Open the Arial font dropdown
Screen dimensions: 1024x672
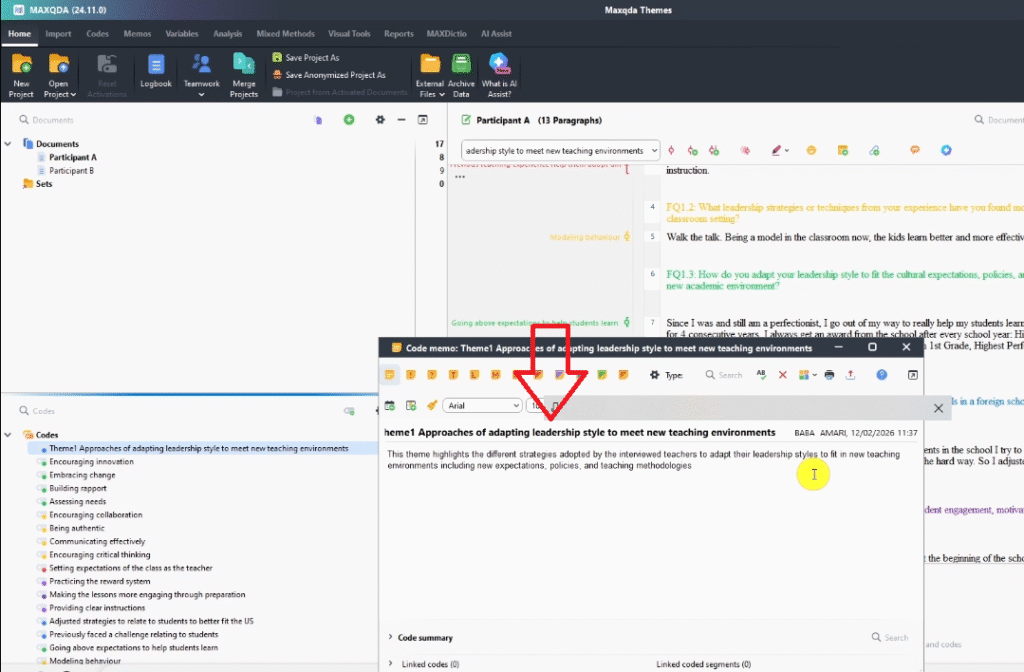click(483, 406)
